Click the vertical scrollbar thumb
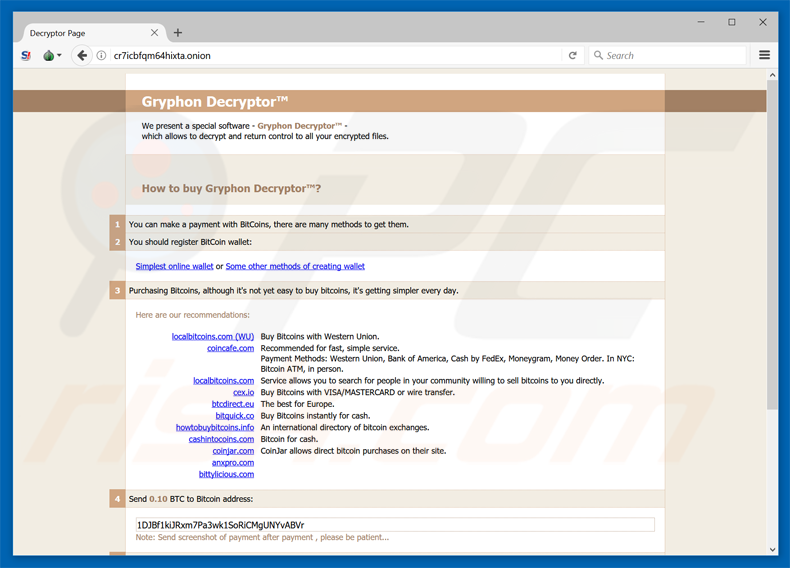 (772, 244)
